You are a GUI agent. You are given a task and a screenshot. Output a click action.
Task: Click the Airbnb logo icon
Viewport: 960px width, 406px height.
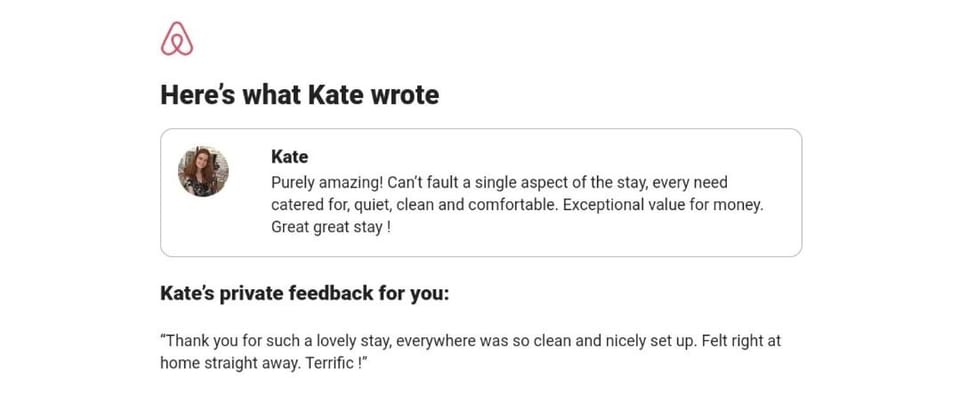pos(176,39)
